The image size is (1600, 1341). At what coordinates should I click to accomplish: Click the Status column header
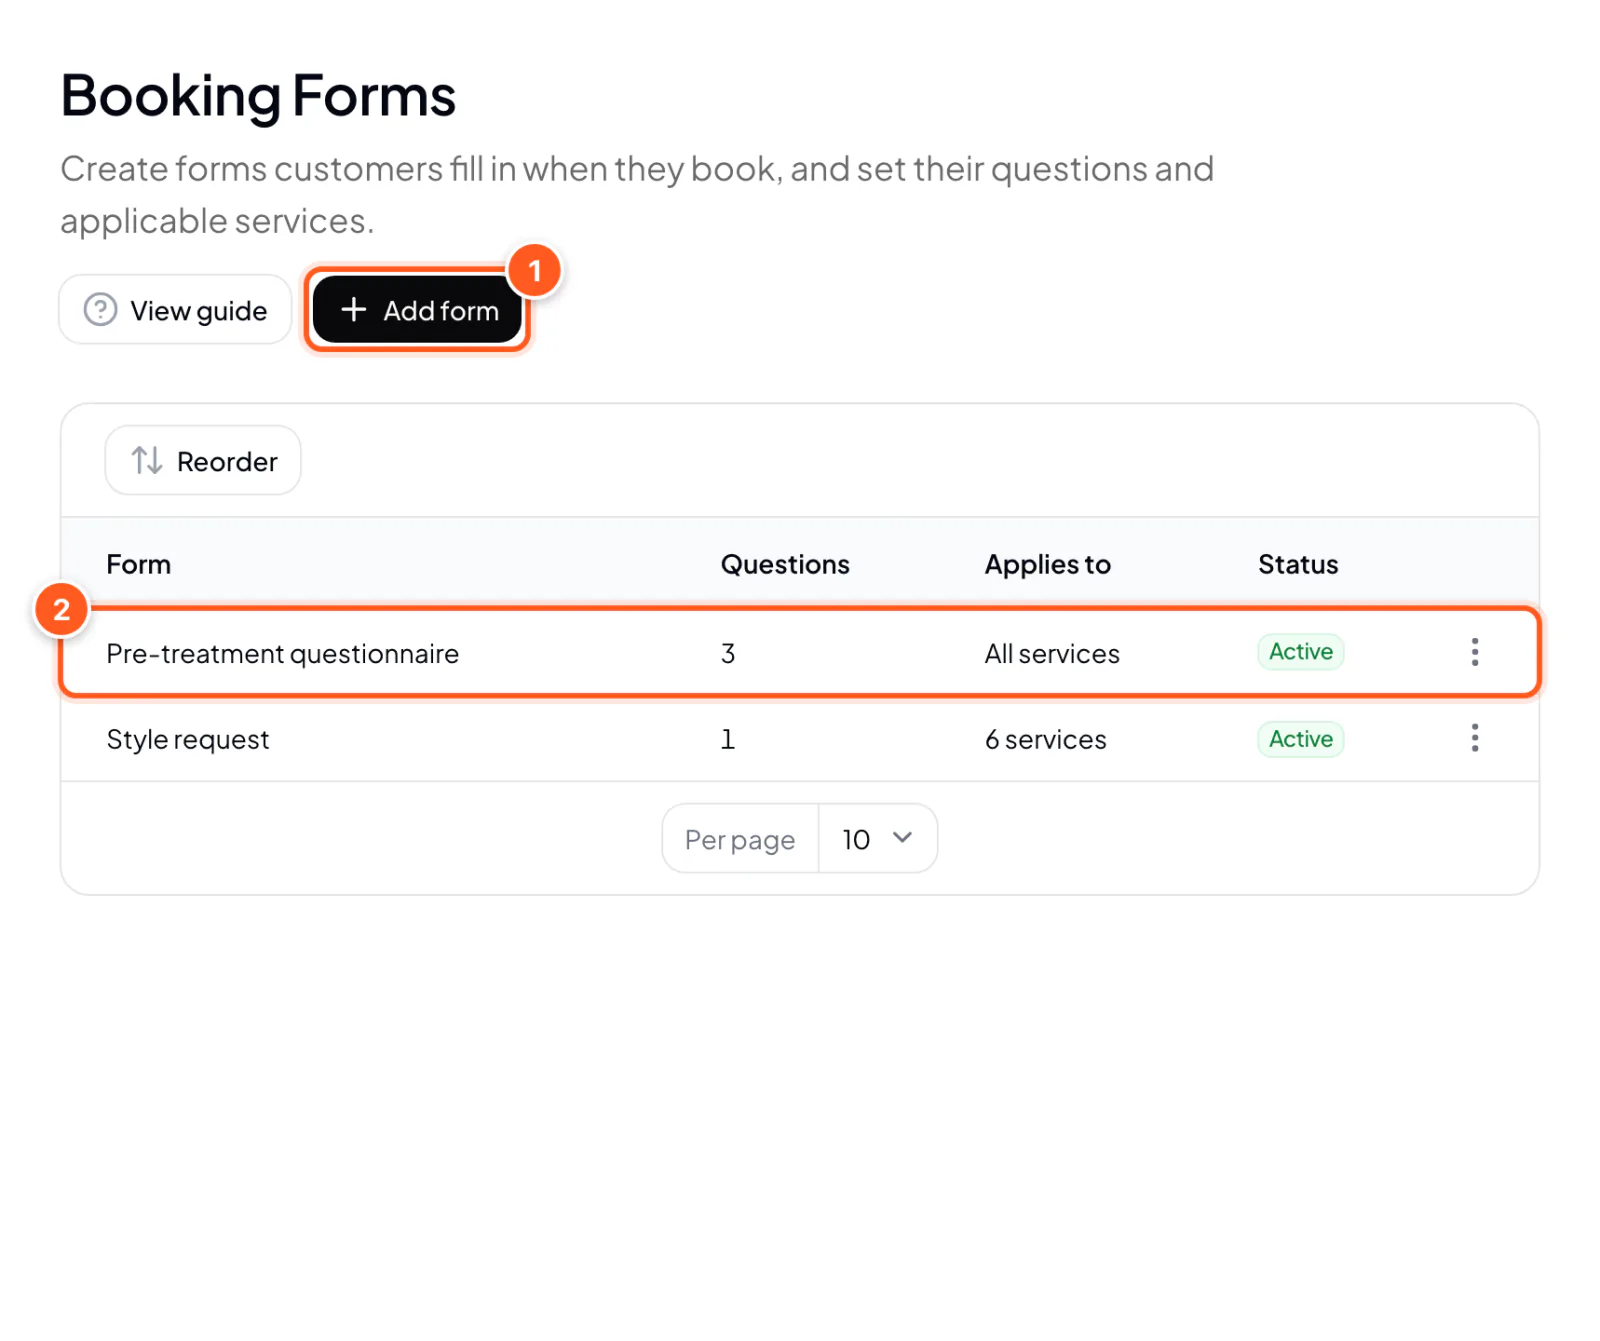click(1297, 564)
